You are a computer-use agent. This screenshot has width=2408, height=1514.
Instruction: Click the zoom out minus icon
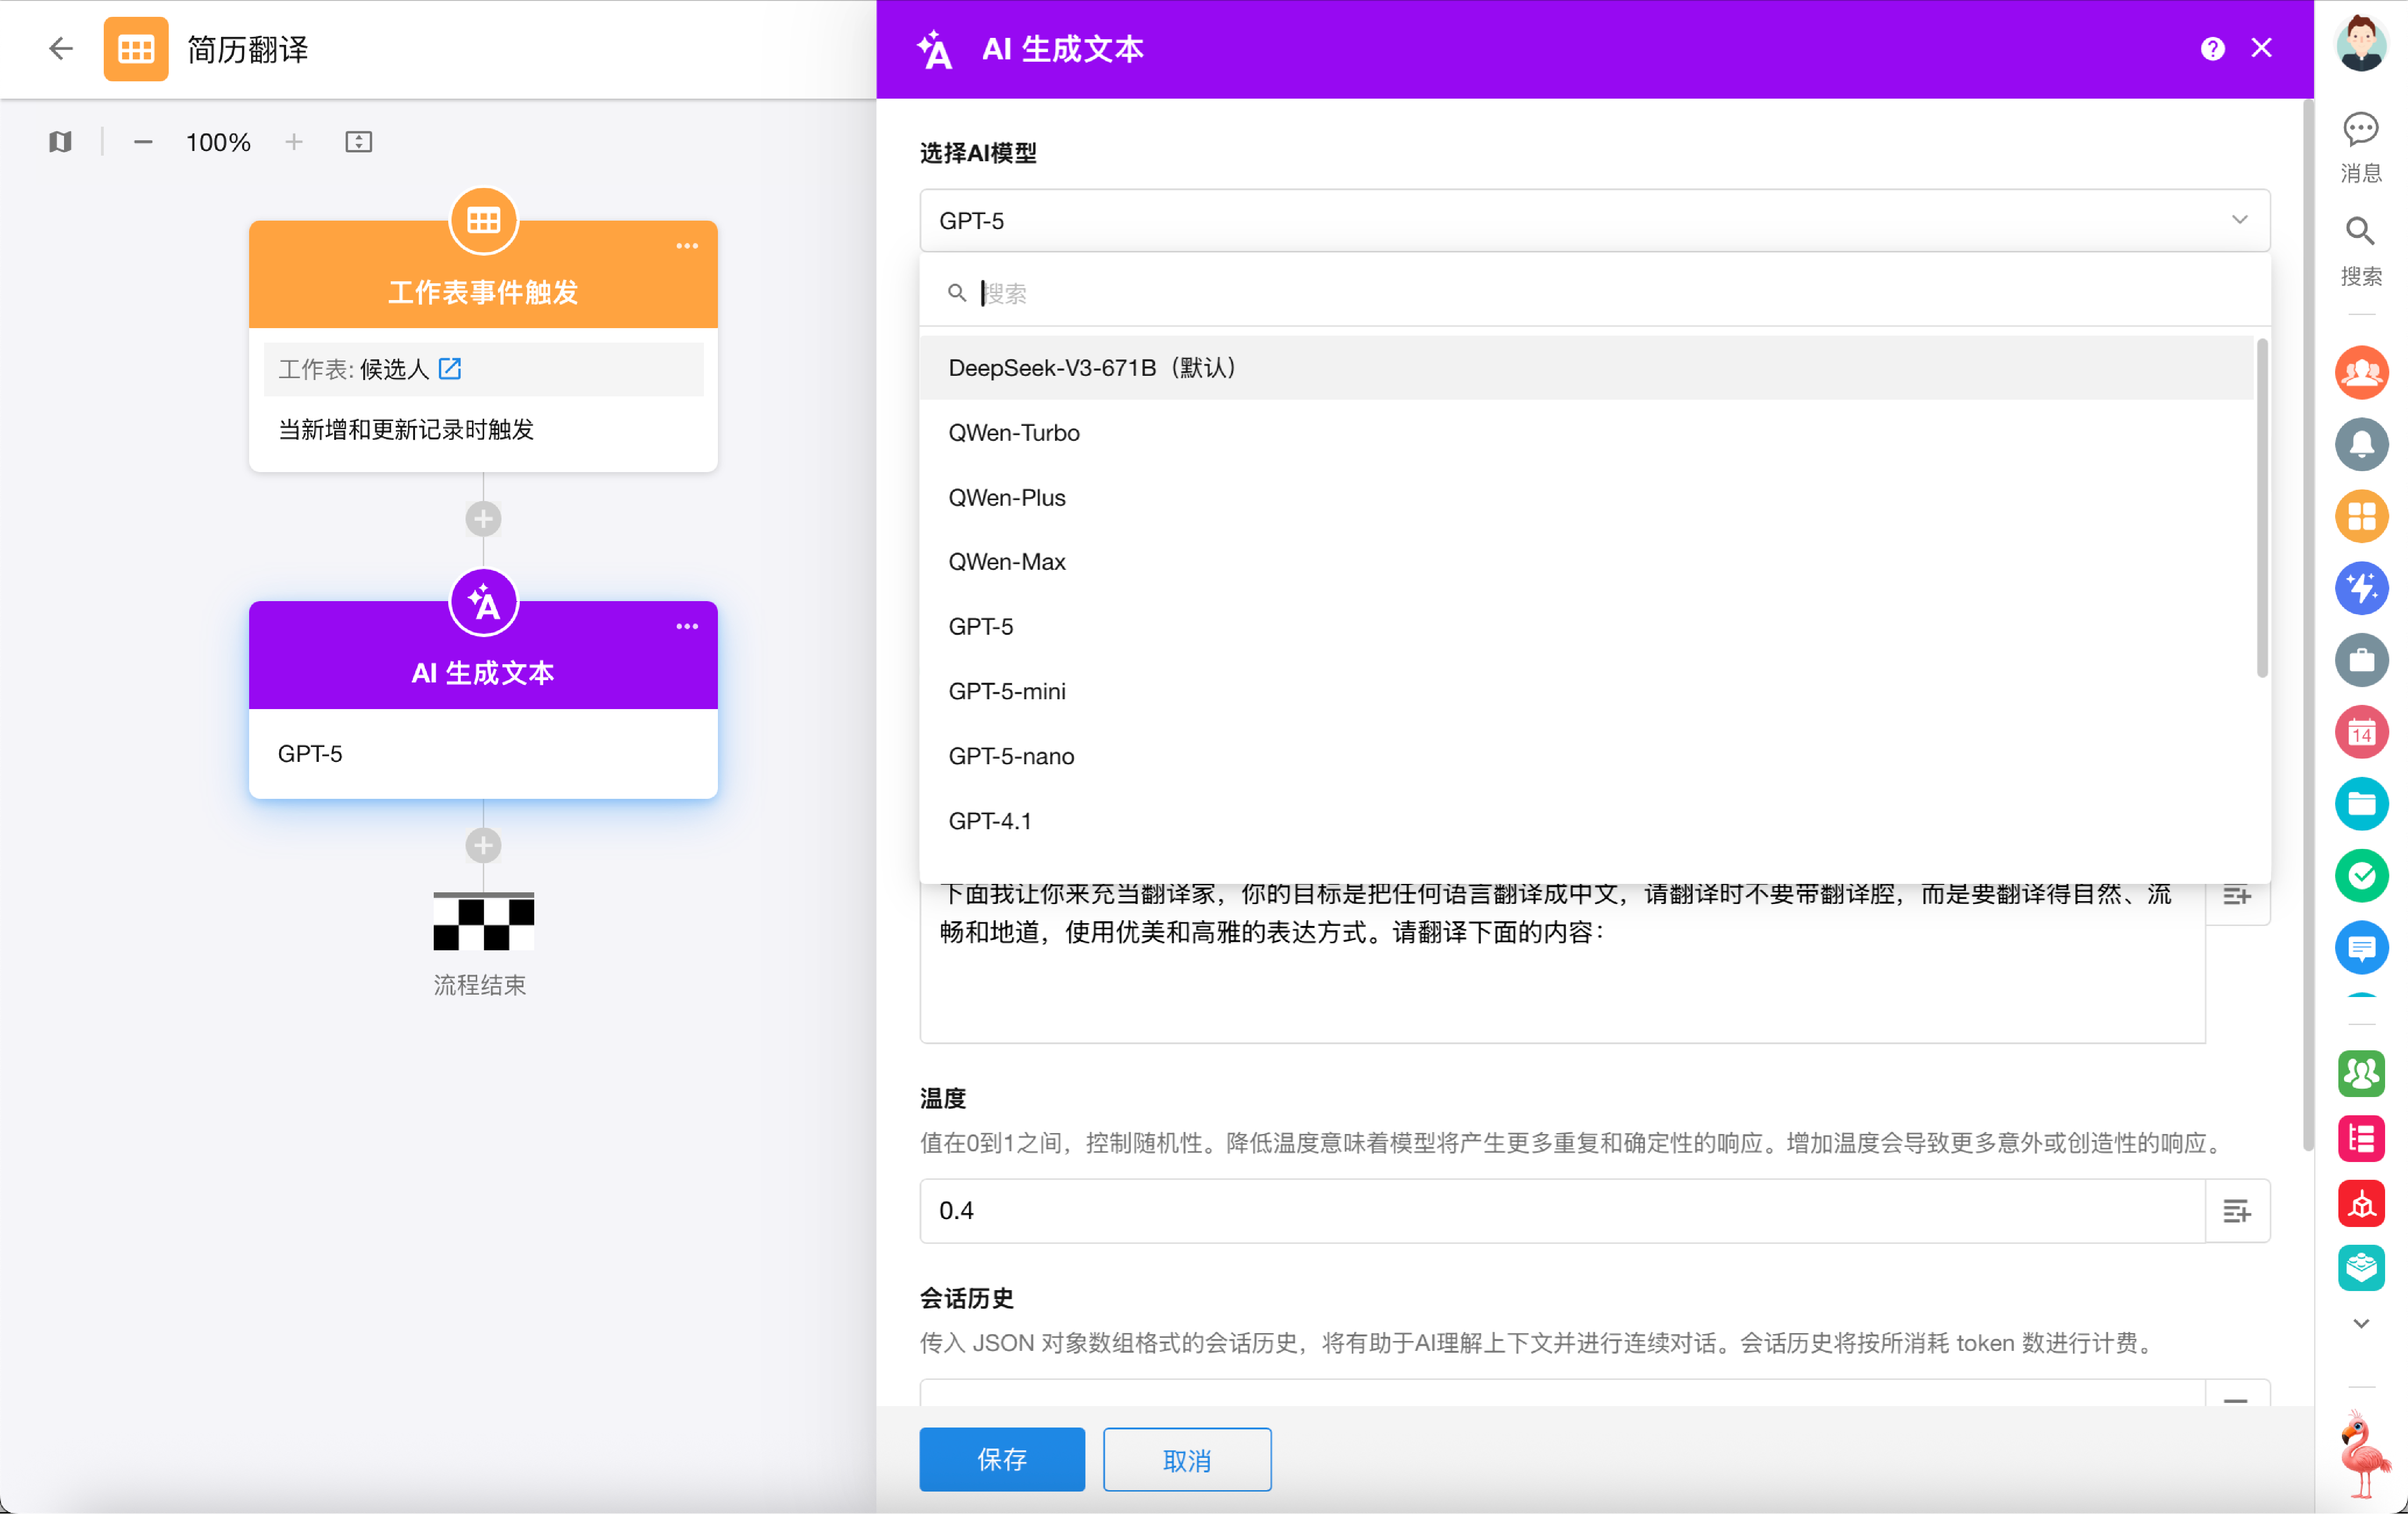coord(143,142)
